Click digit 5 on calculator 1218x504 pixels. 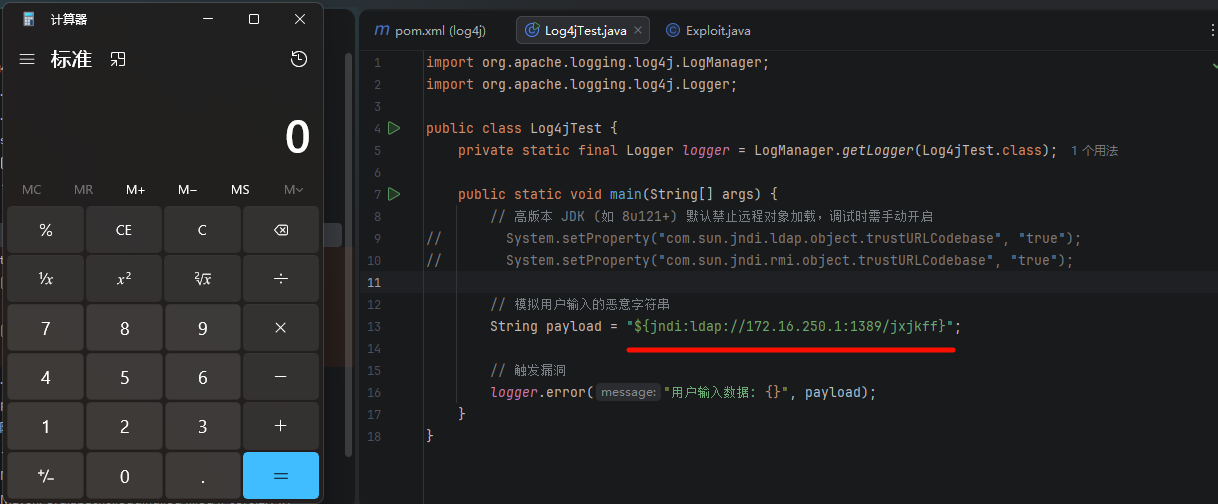124,377
